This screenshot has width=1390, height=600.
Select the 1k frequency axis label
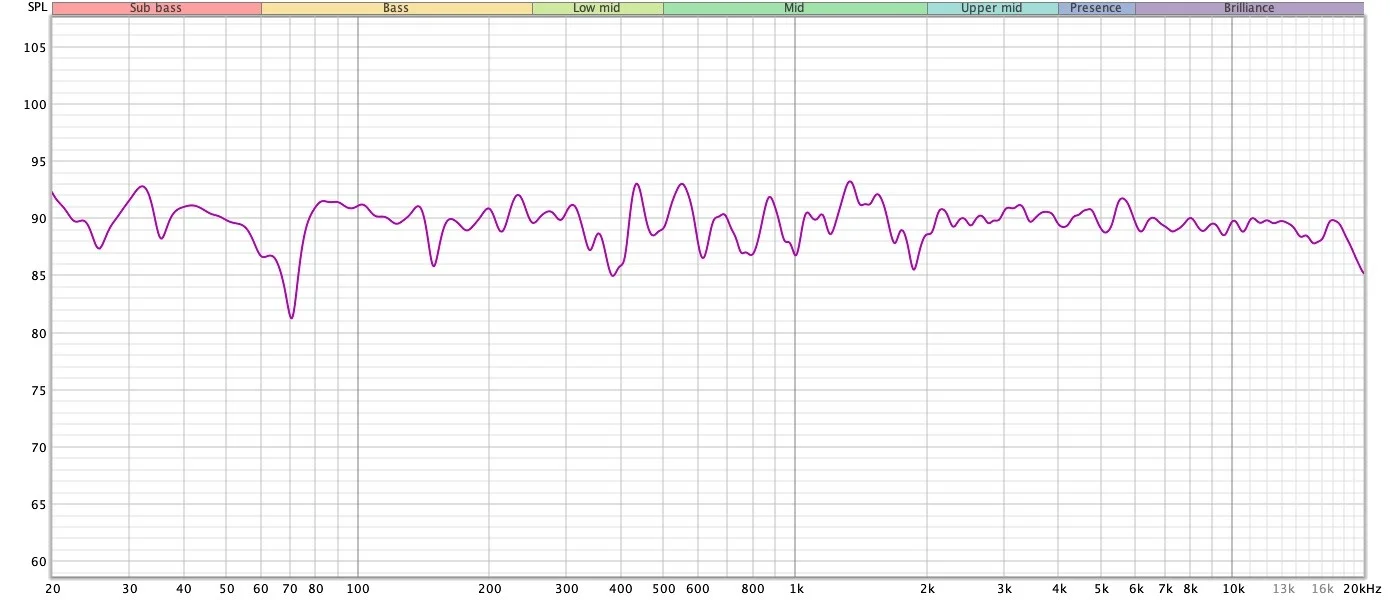[x=795, y=588]
